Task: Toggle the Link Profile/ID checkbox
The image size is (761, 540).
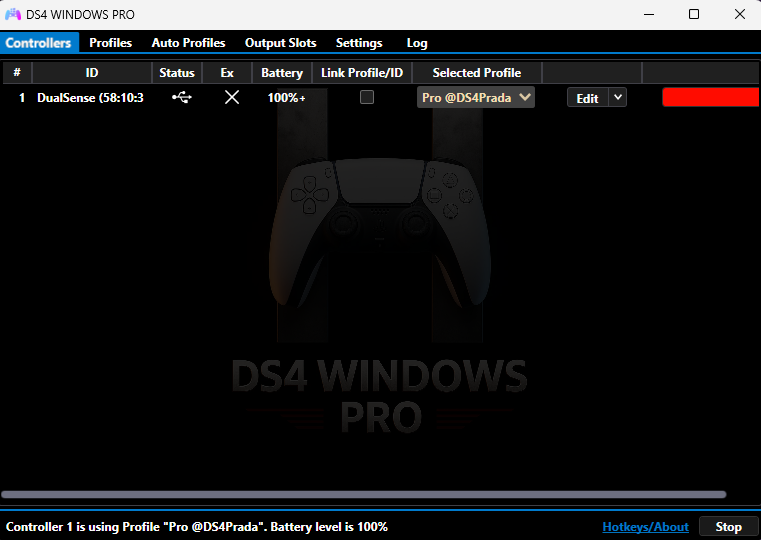Action: (x=367, y=98)
